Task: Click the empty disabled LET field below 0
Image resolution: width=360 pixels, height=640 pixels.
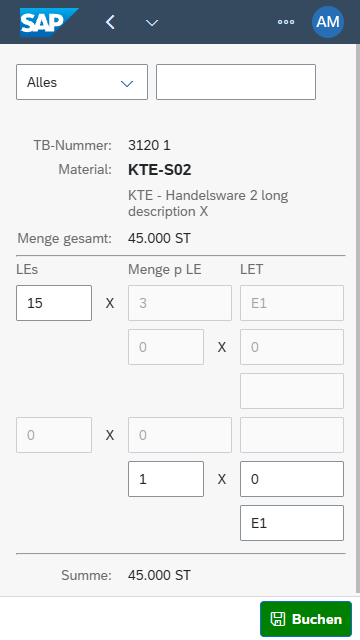Action: point(292,391)
